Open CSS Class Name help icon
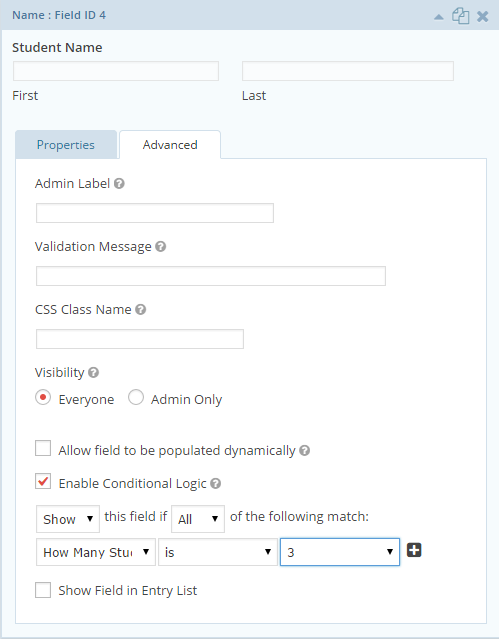Screen dimensions: 499x639 [141, 310]
